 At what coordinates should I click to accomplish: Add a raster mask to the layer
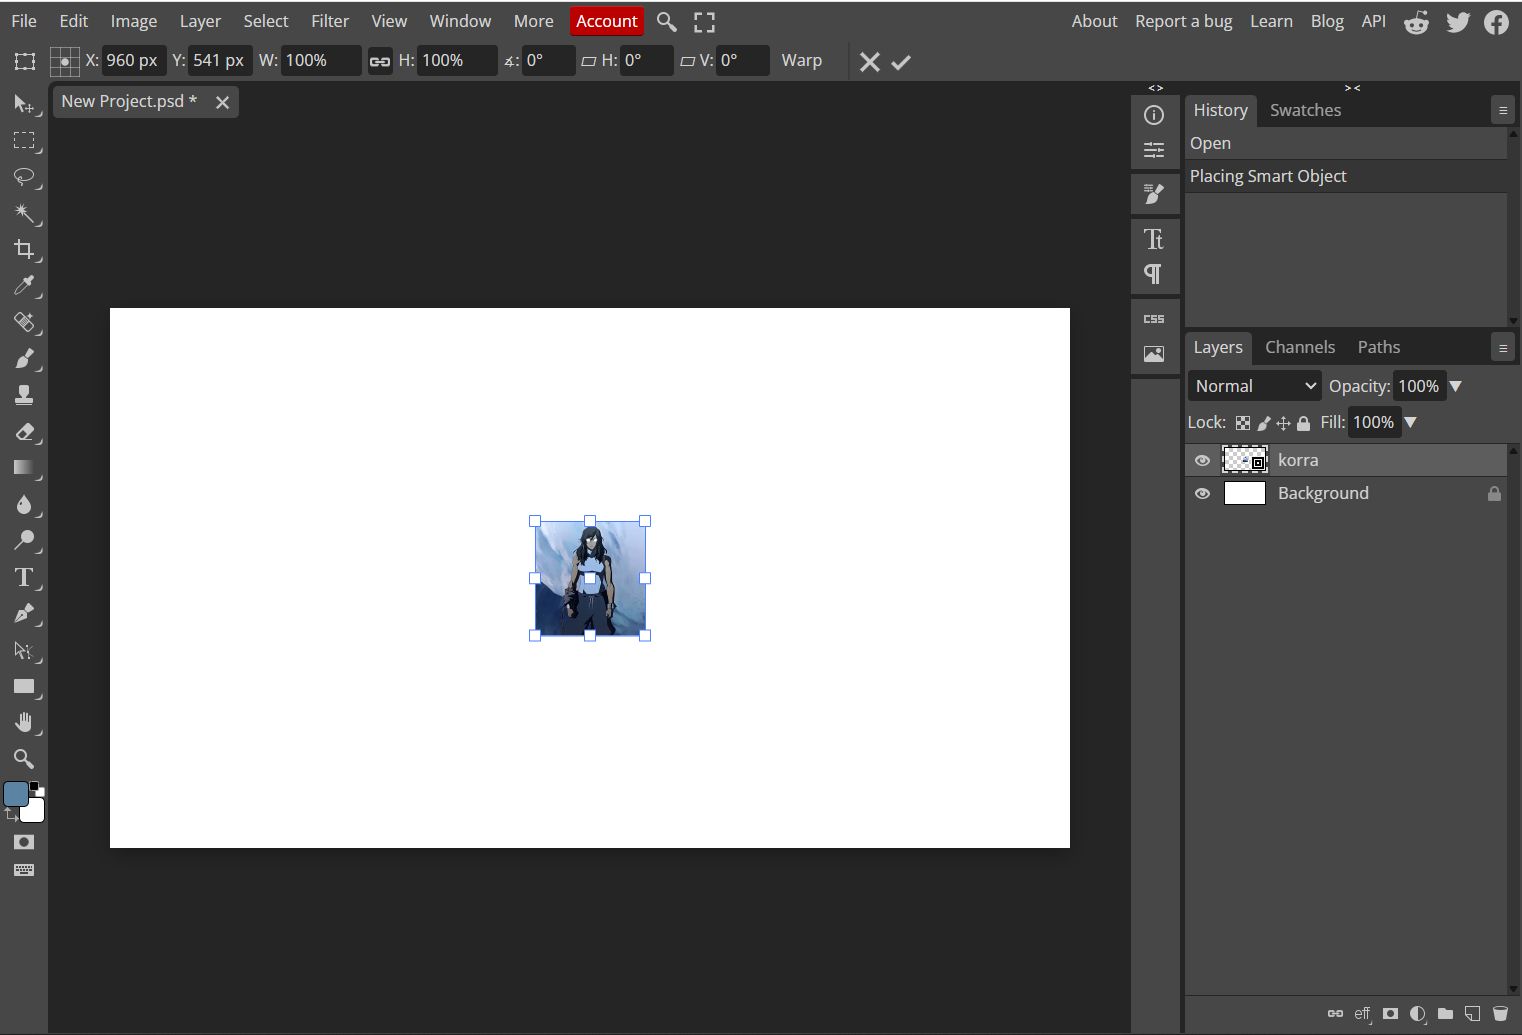click(x=1390, y=1014)
